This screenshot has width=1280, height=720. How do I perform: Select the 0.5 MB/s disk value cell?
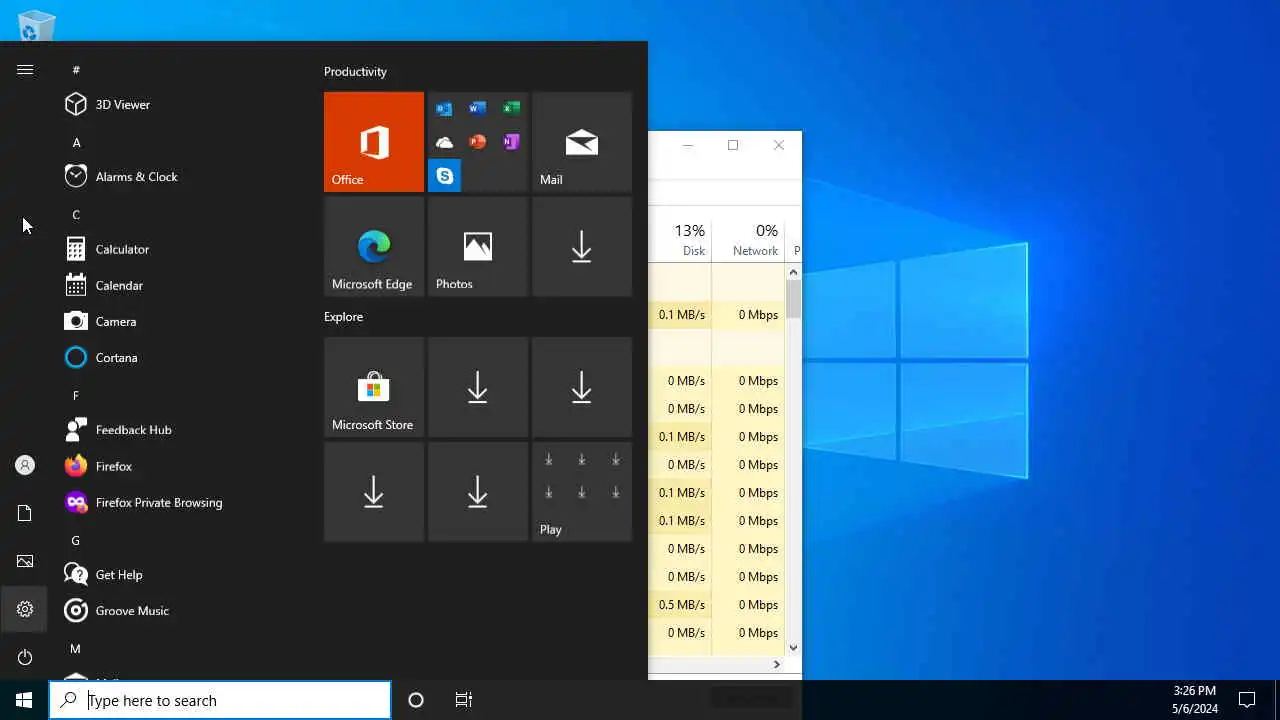(682, 605)
